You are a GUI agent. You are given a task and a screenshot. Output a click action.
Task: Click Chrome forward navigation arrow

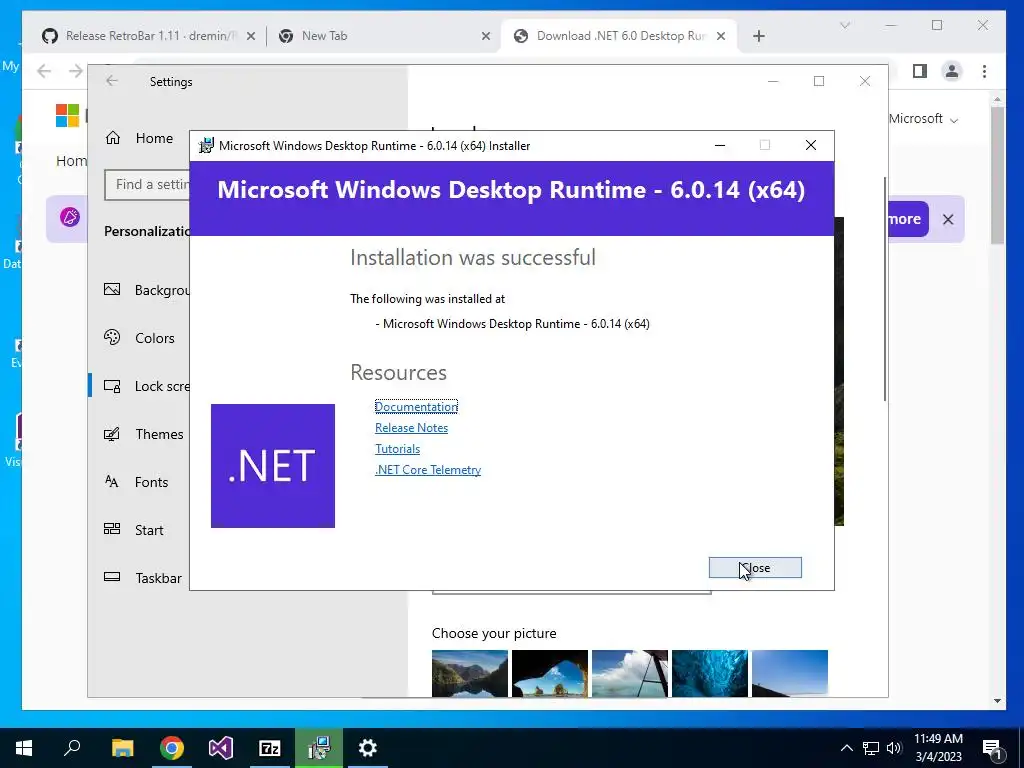point(76,71)
